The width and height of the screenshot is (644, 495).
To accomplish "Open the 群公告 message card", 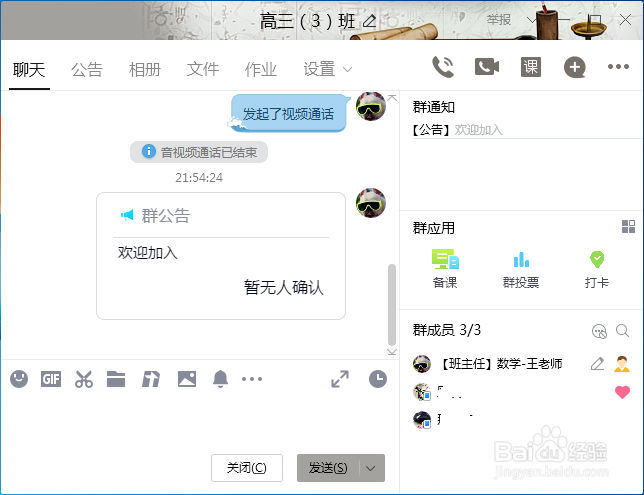I will coord(221,256).
